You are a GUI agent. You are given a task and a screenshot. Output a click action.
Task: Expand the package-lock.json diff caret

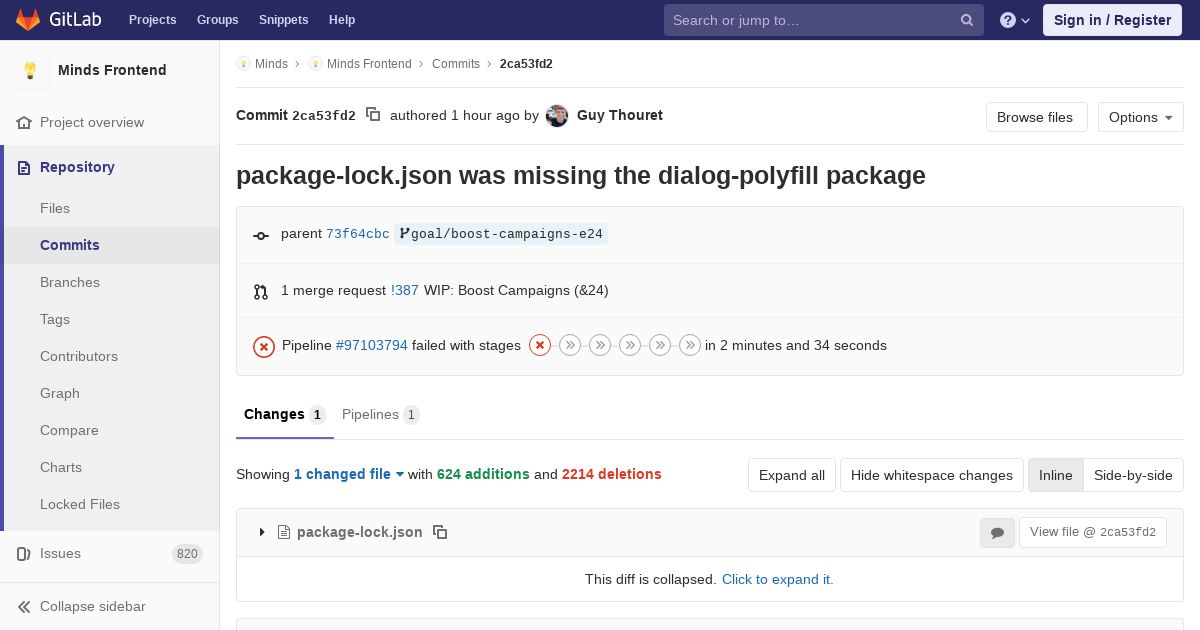[262, 532]
